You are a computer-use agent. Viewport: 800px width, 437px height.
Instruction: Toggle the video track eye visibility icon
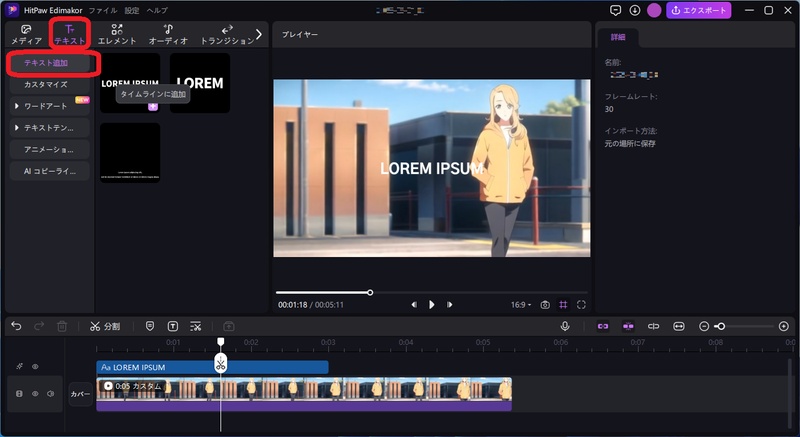(x=35, y=394)
